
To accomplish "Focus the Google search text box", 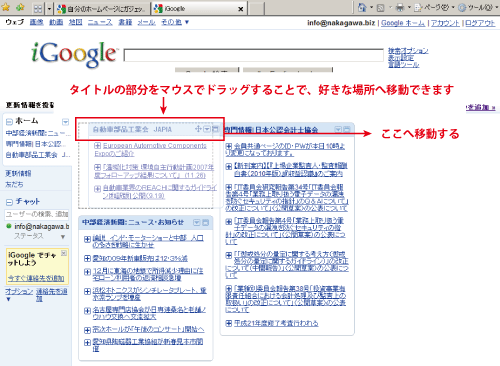I will pyautogui.click(x=254, y=55).
